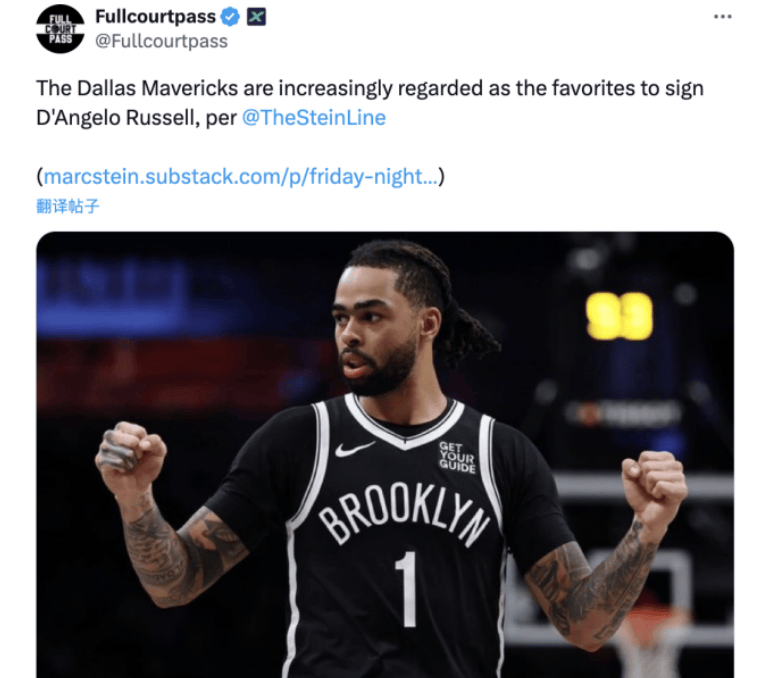Translate the post via 翻译帖子
The image size is (776, 678).
[68, 206]
